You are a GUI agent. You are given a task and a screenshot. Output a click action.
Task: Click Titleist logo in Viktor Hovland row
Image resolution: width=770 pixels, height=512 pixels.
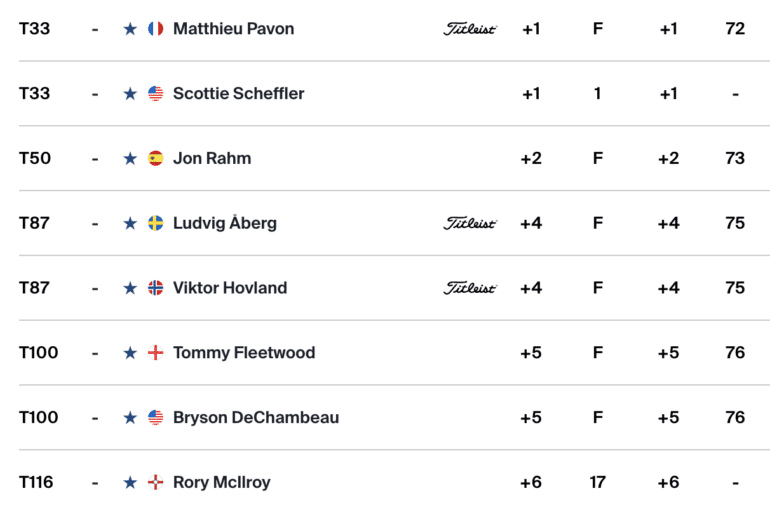pos(470,288)
